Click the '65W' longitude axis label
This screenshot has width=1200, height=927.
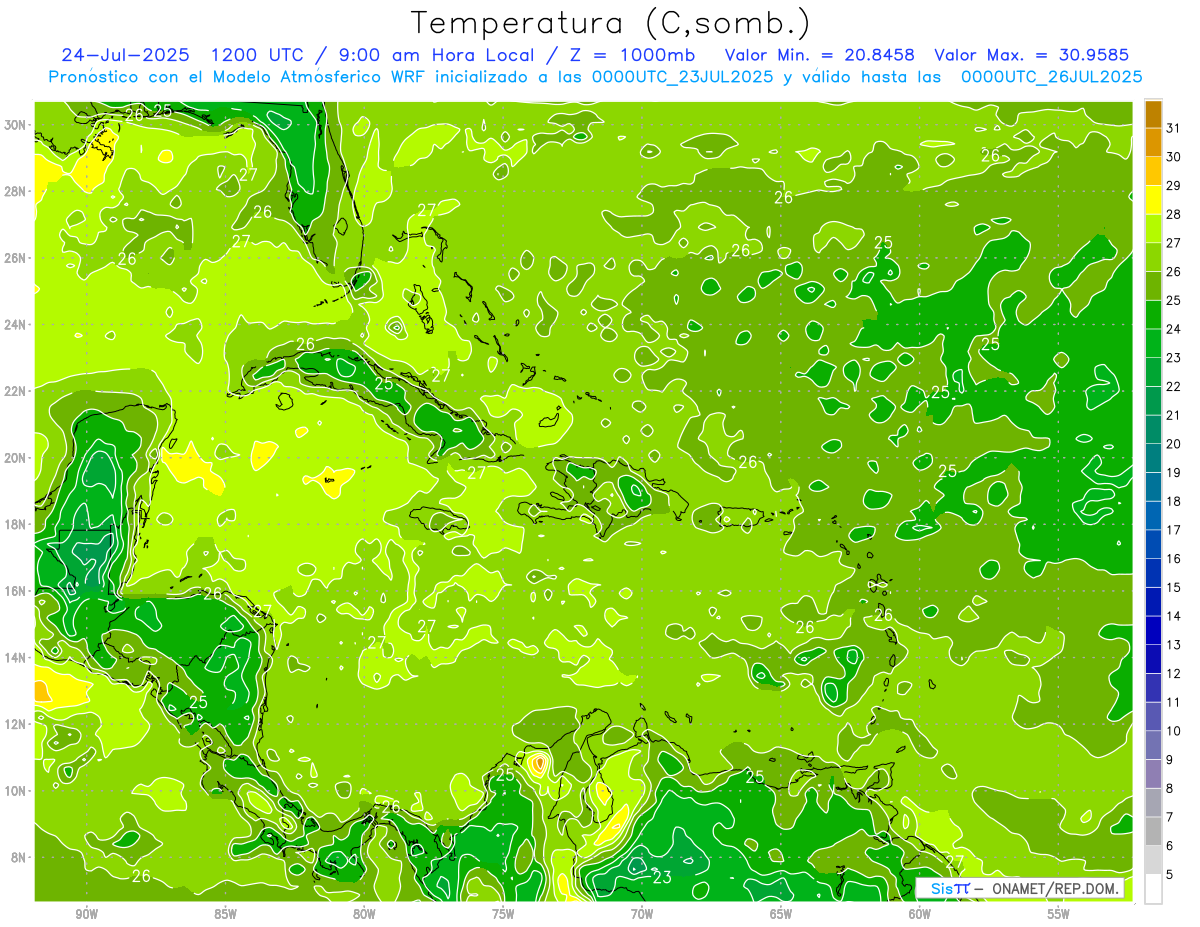pos(781,914)
